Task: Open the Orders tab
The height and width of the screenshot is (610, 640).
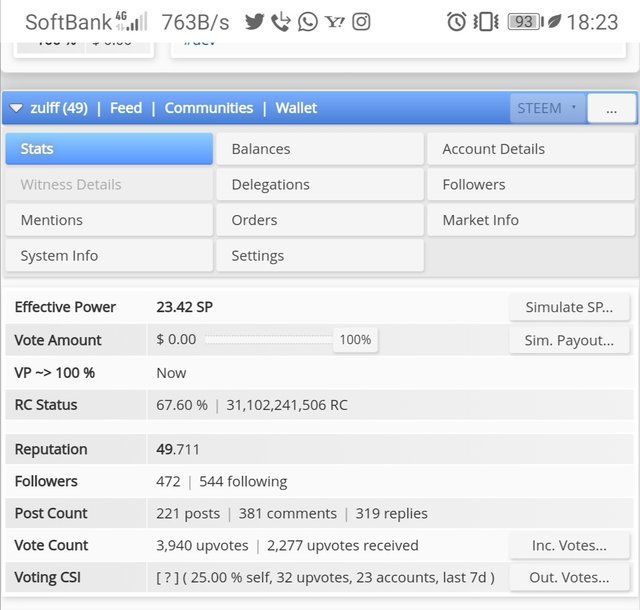Action: coord(320,220)
